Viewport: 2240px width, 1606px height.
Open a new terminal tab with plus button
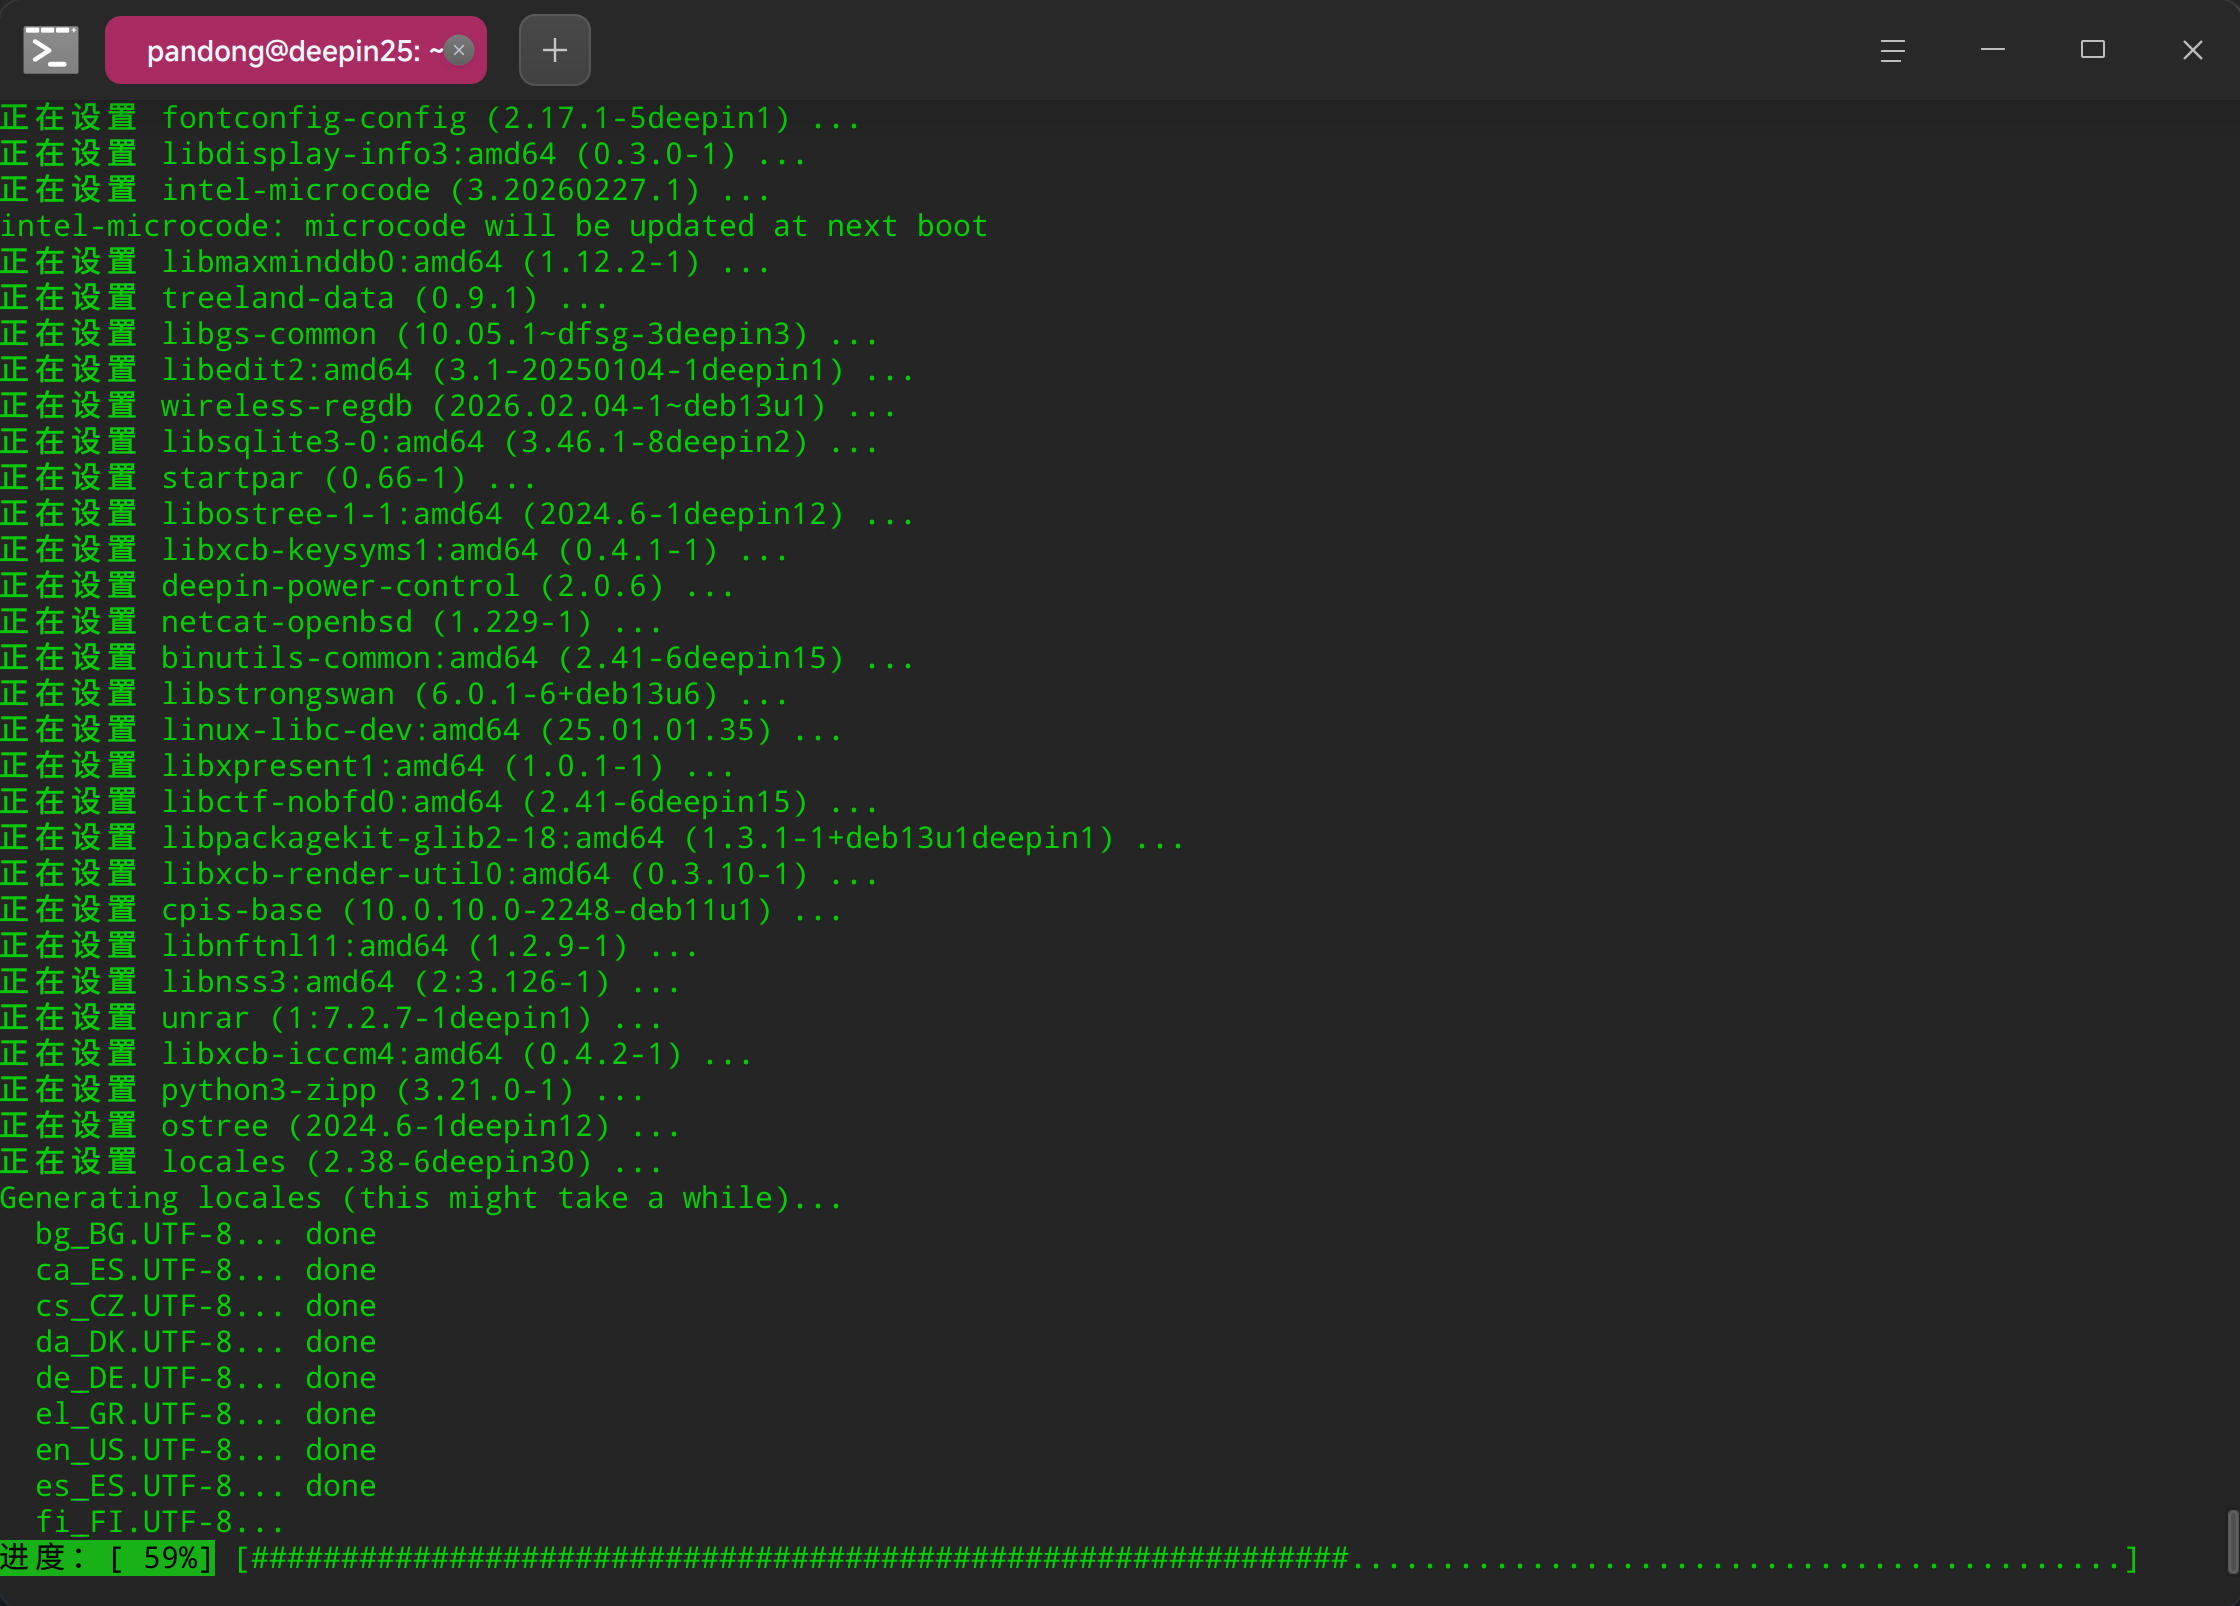[x=555, y=50]
